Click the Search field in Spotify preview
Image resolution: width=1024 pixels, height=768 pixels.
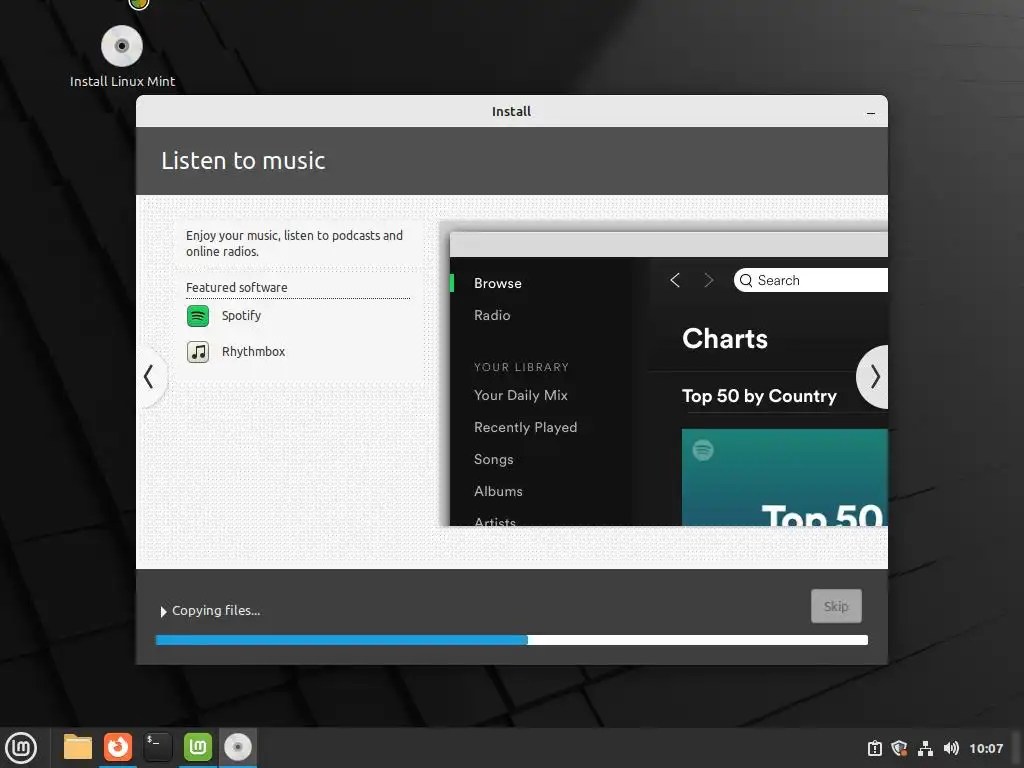810,280
